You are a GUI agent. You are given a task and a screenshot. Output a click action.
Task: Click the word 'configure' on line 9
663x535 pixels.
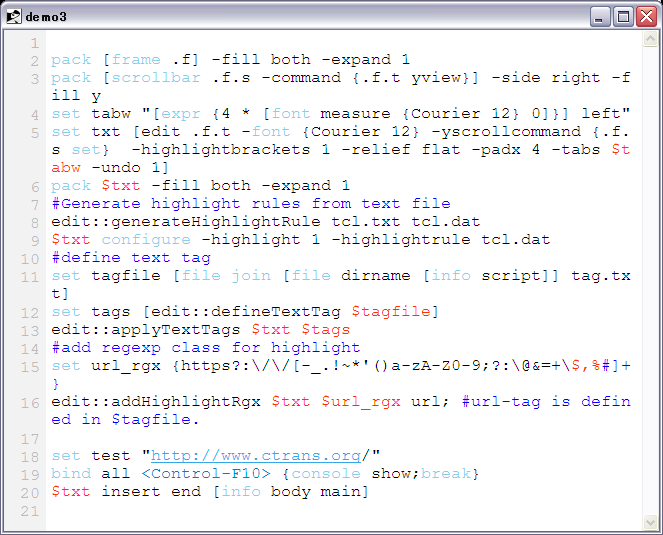146,240
